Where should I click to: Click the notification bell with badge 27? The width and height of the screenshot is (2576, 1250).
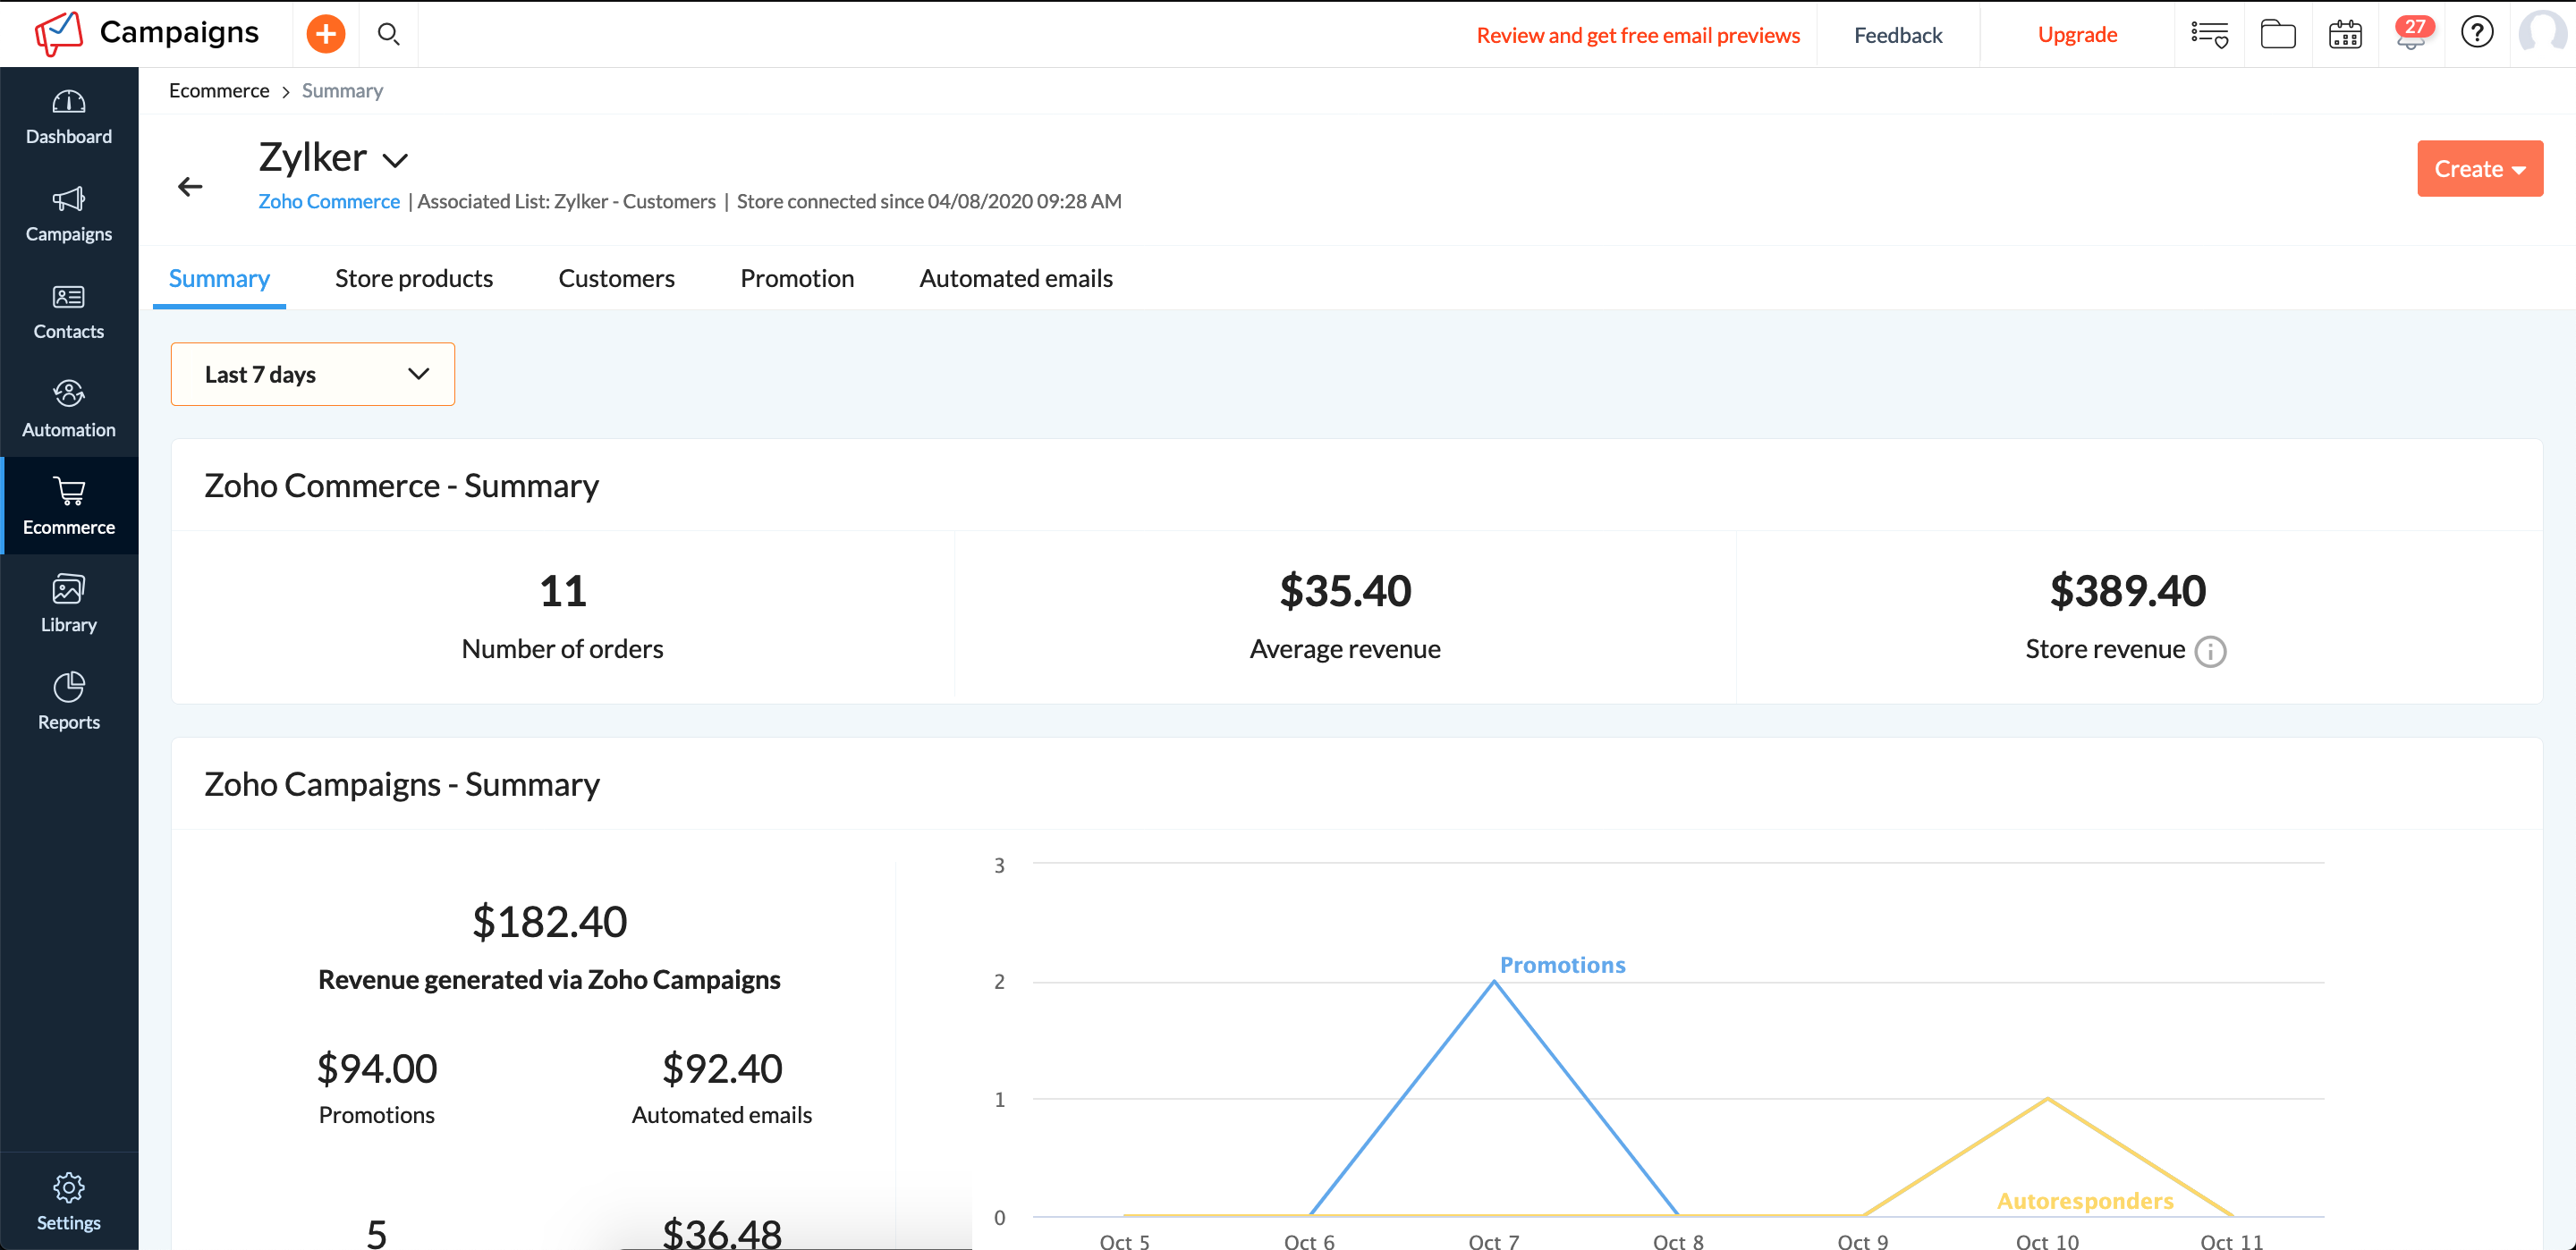[x=2410, y=33]
